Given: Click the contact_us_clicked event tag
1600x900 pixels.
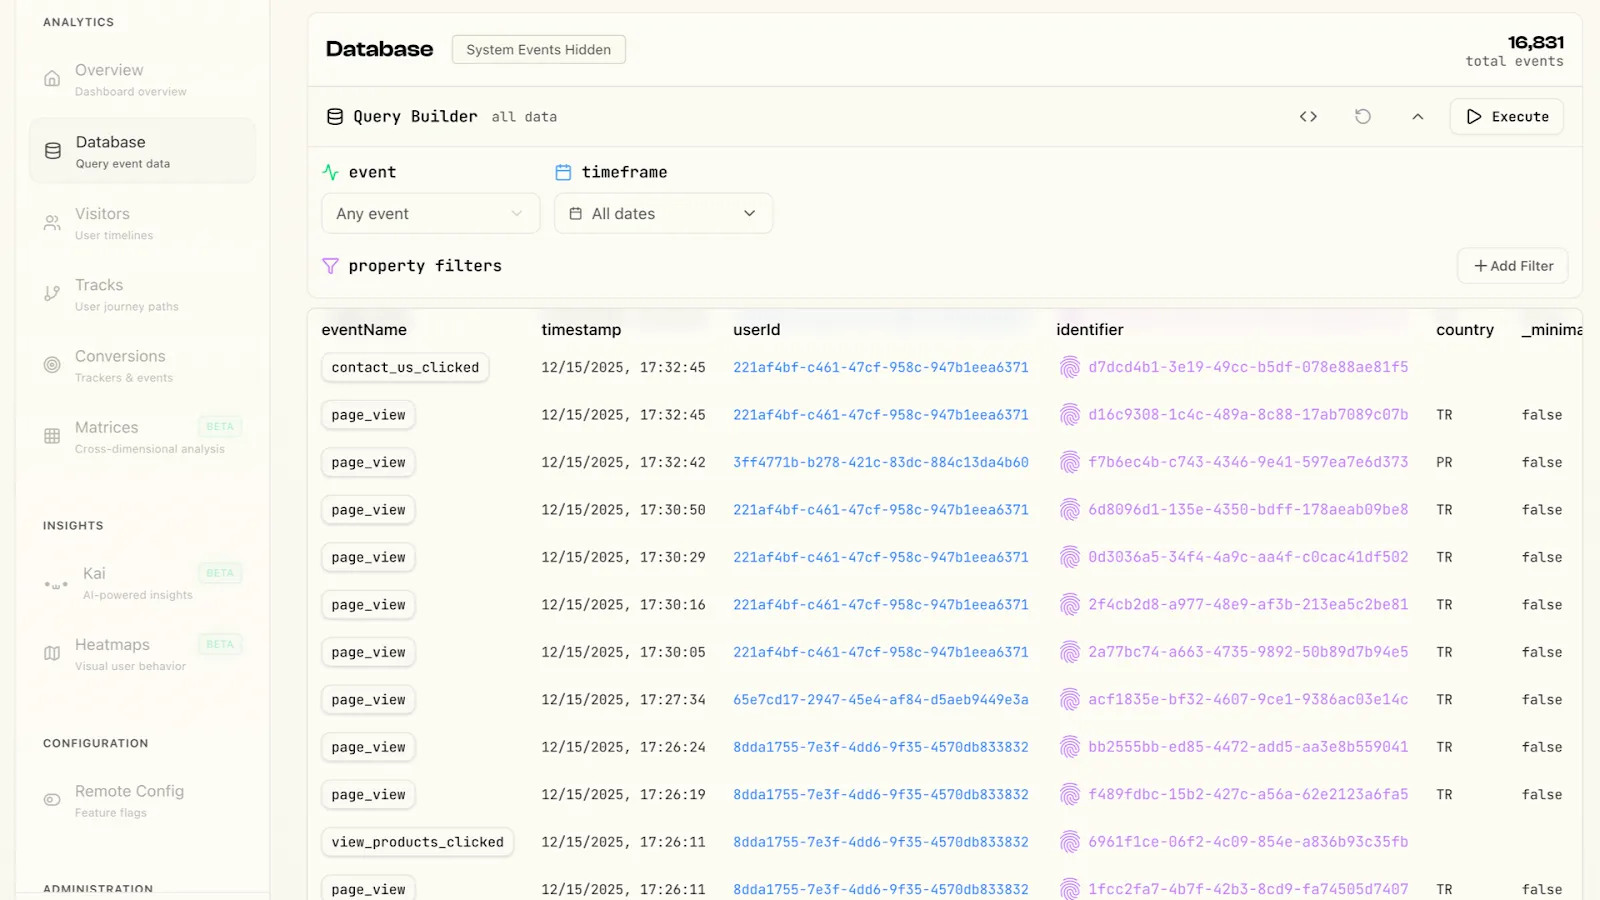Looking at the screenshot, I should [x=405, y=368].
